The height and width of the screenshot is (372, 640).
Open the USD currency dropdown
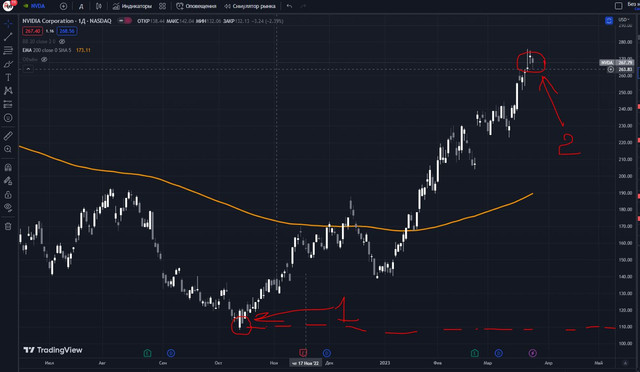coord(624,20)
